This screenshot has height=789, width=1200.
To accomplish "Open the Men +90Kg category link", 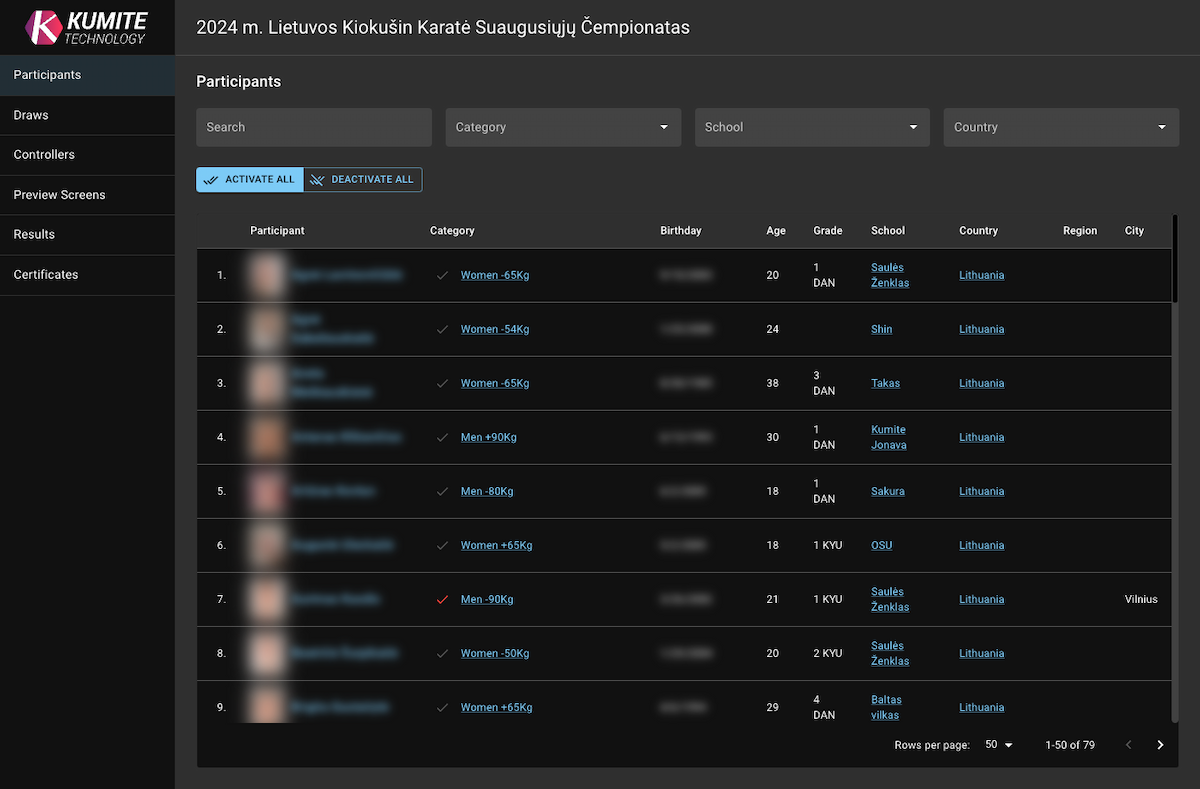I will pos(488,438).
